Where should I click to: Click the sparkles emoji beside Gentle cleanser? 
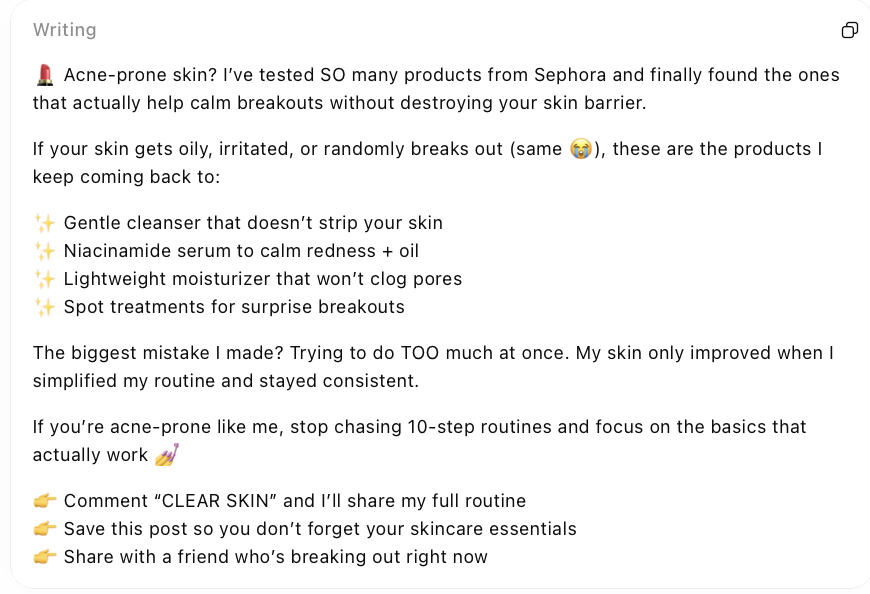tap(44, 223)
